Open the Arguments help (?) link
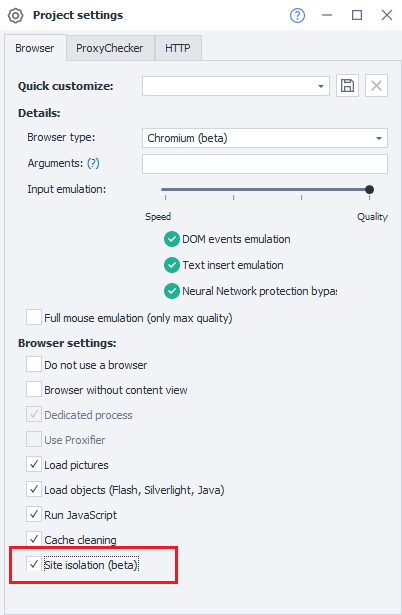Viewport: 402px width, 615px height. point(93,163)
